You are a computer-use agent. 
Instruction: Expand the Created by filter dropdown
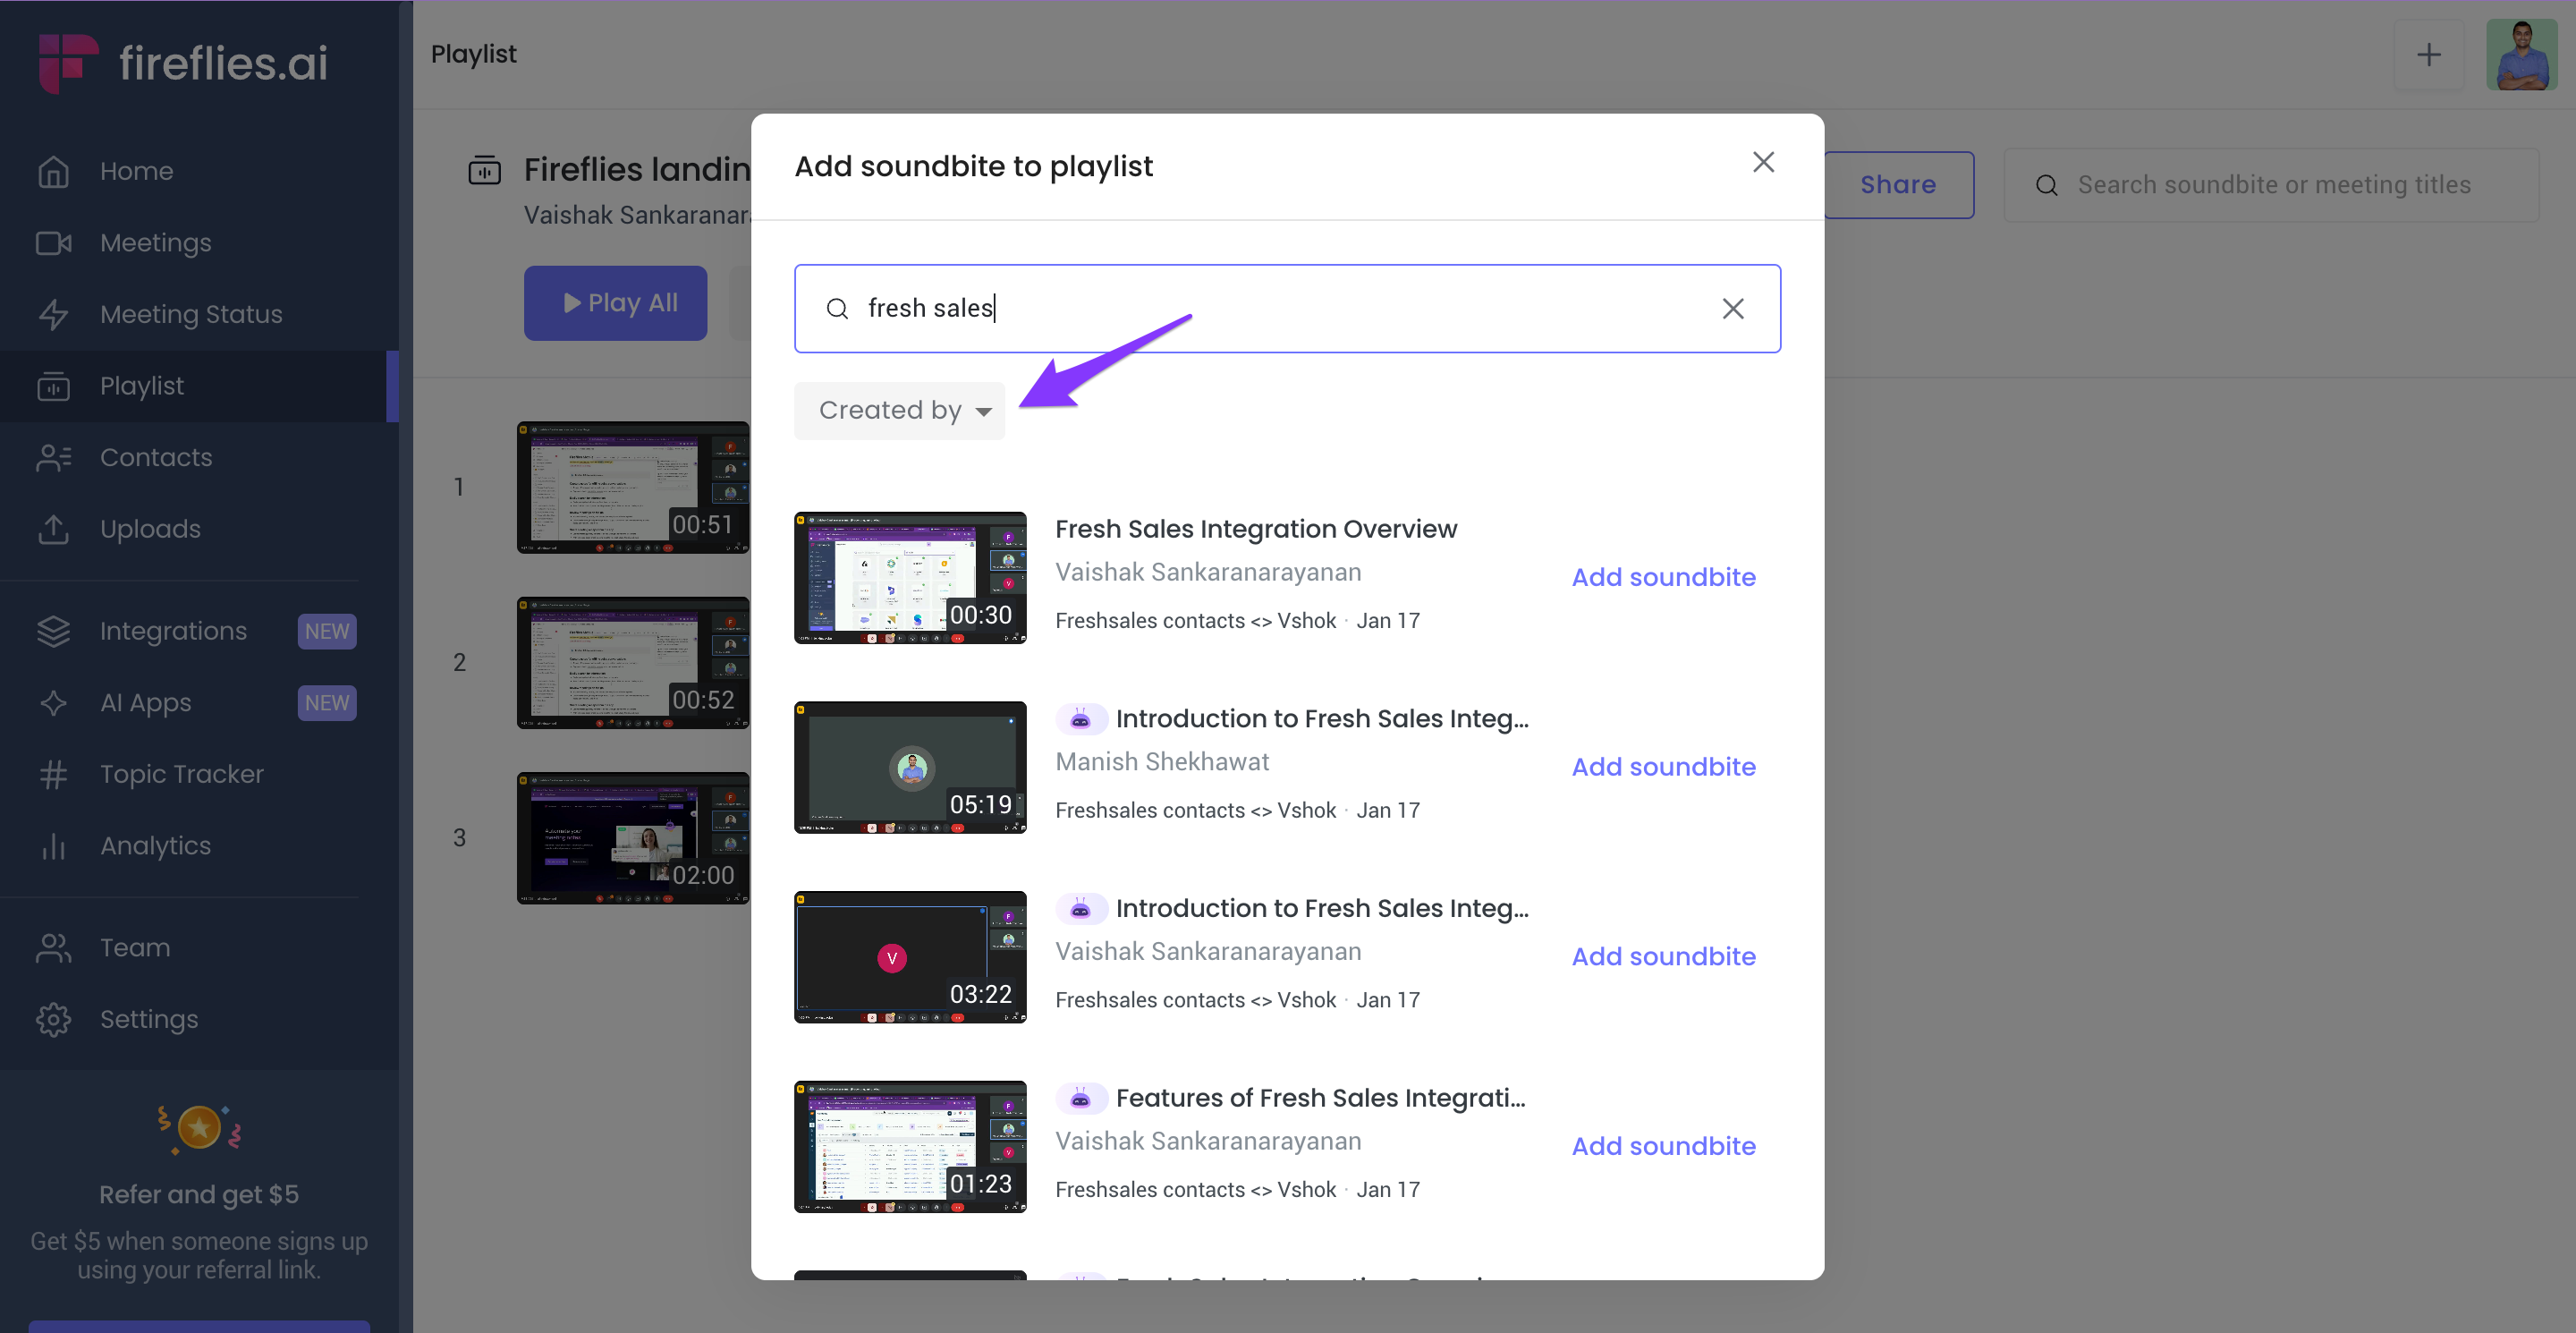coord(899,410)
